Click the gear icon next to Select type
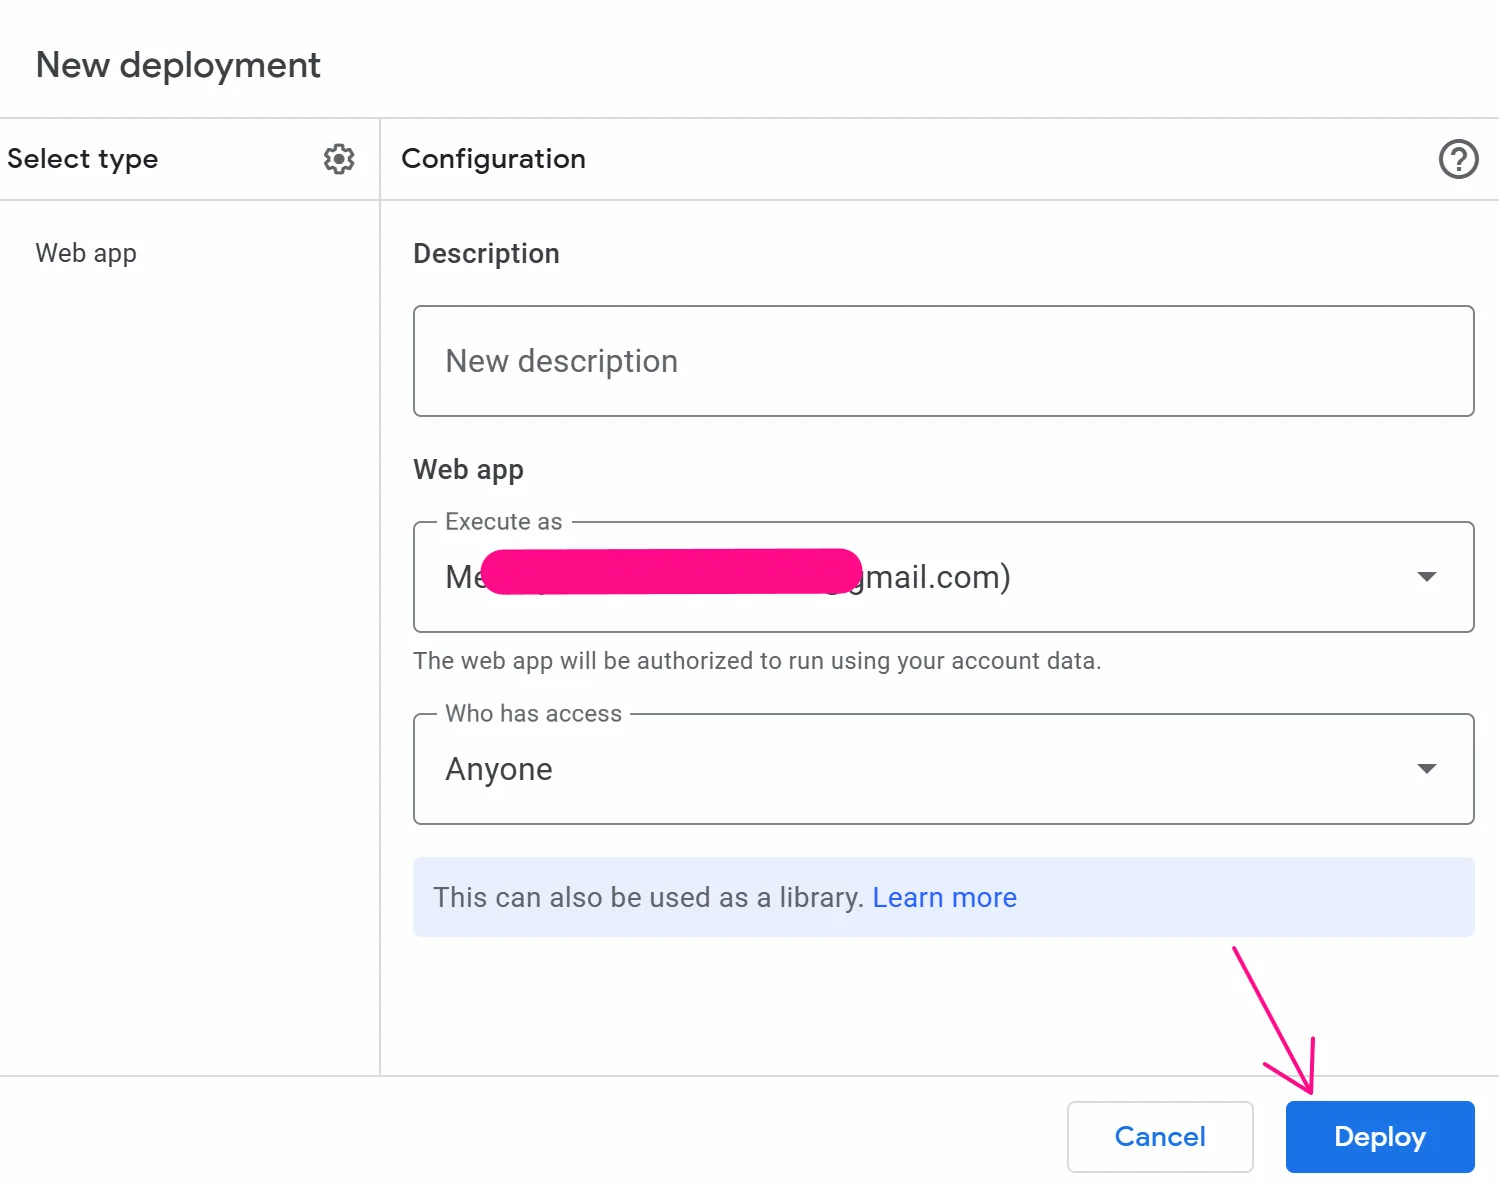This screenshot has width=1499, height=1185. tap(339, 159)
